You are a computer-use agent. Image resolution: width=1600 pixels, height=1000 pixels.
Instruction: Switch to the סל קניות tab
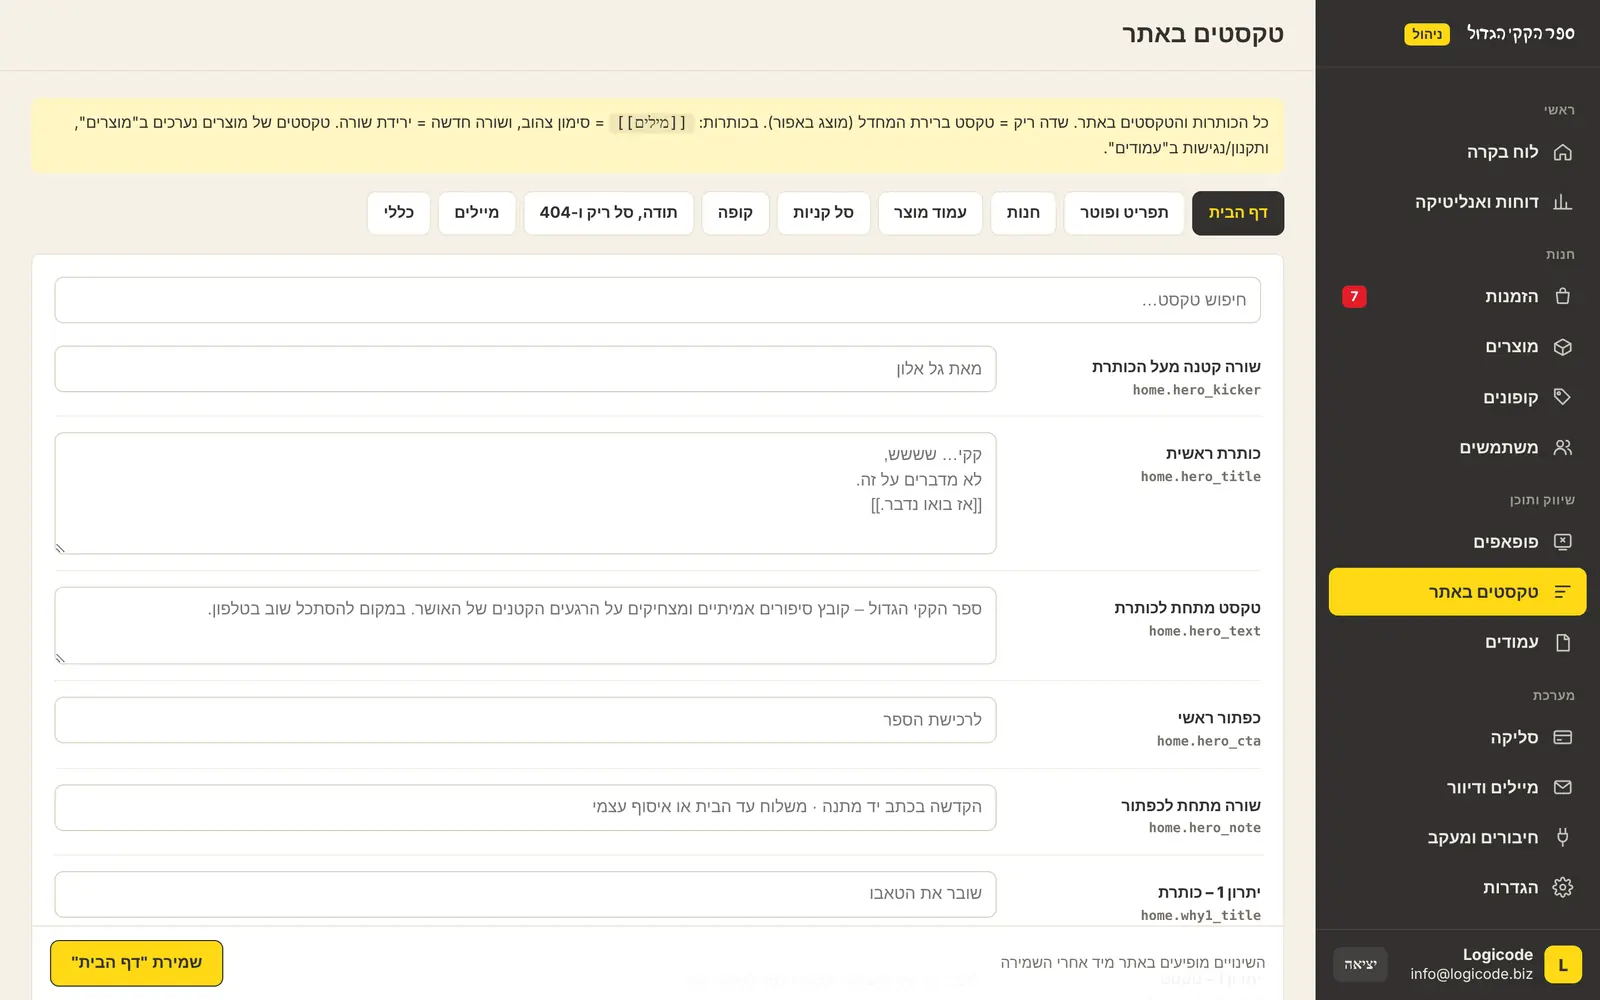(x=823, y=213)
